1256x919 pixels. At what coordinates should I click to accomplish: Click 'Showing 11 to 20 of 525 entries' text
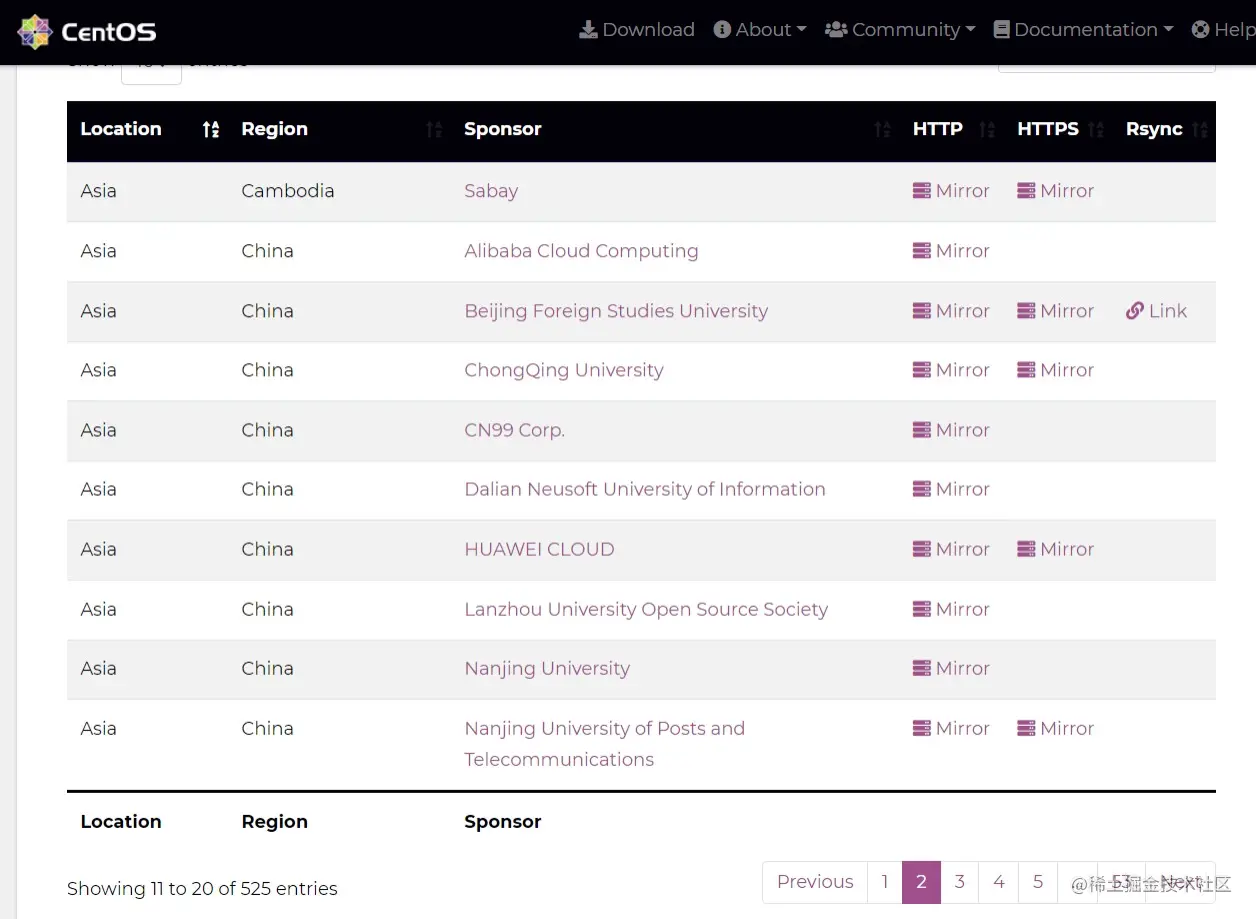coord(202,888)
